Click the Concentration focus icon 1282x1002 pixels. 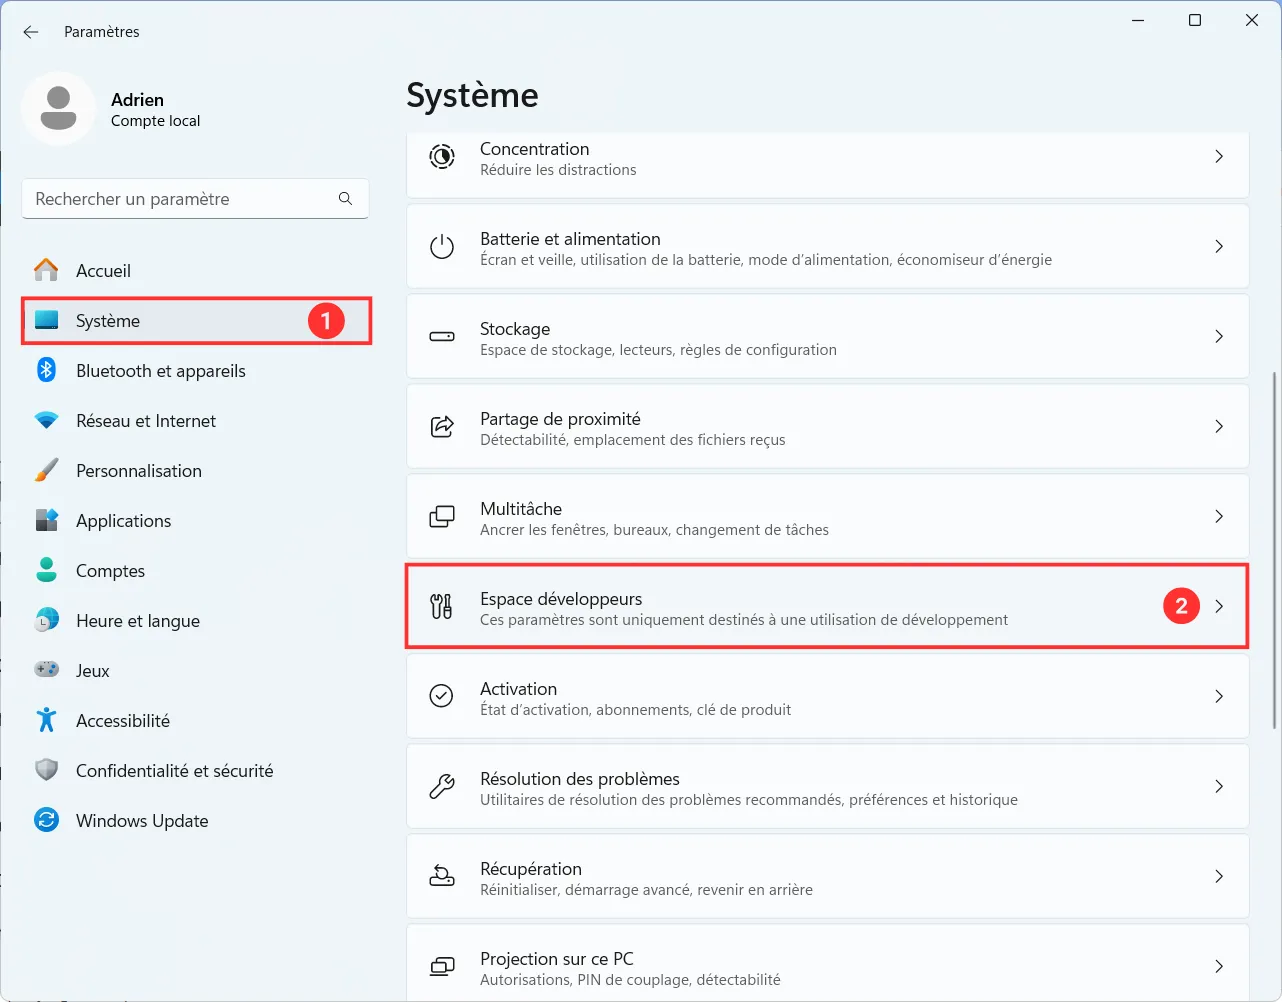point(442,157)
